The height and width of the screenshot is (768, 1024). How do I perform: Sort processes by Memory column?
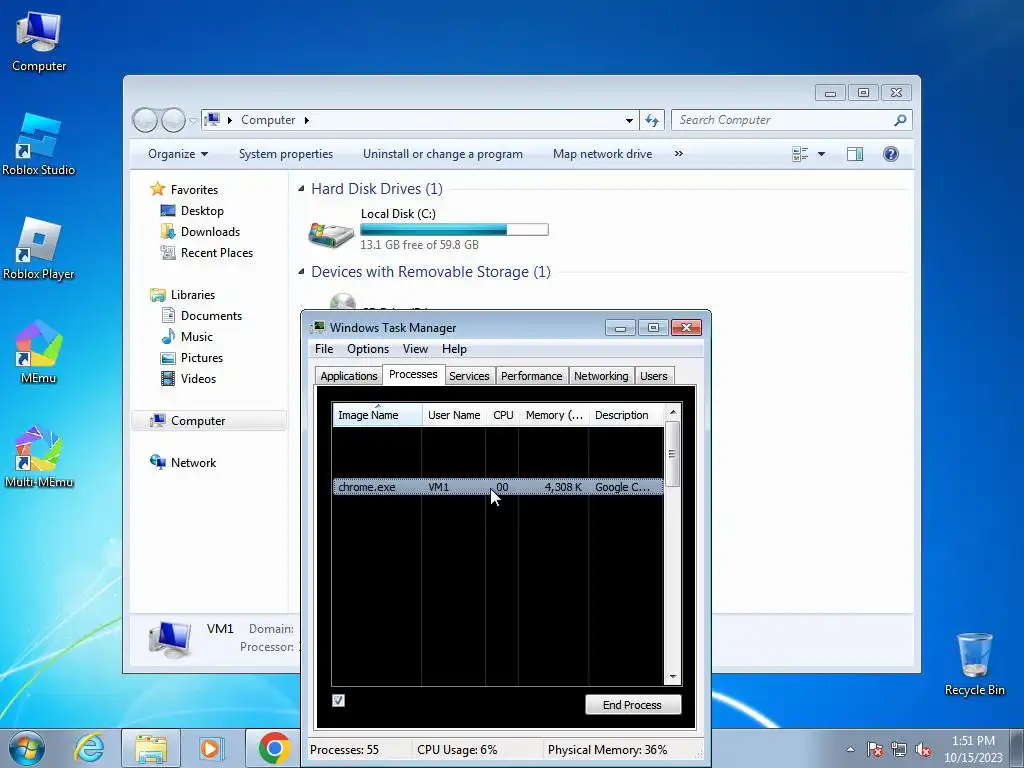click(x=554, y=415)
